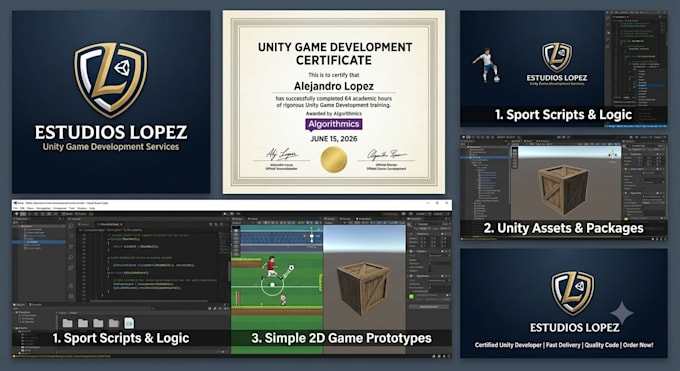Image resolution: width=680 pixels, height=371 pixels.
Task: Open the File menu in the wide editor window
Action: [15, 208]
